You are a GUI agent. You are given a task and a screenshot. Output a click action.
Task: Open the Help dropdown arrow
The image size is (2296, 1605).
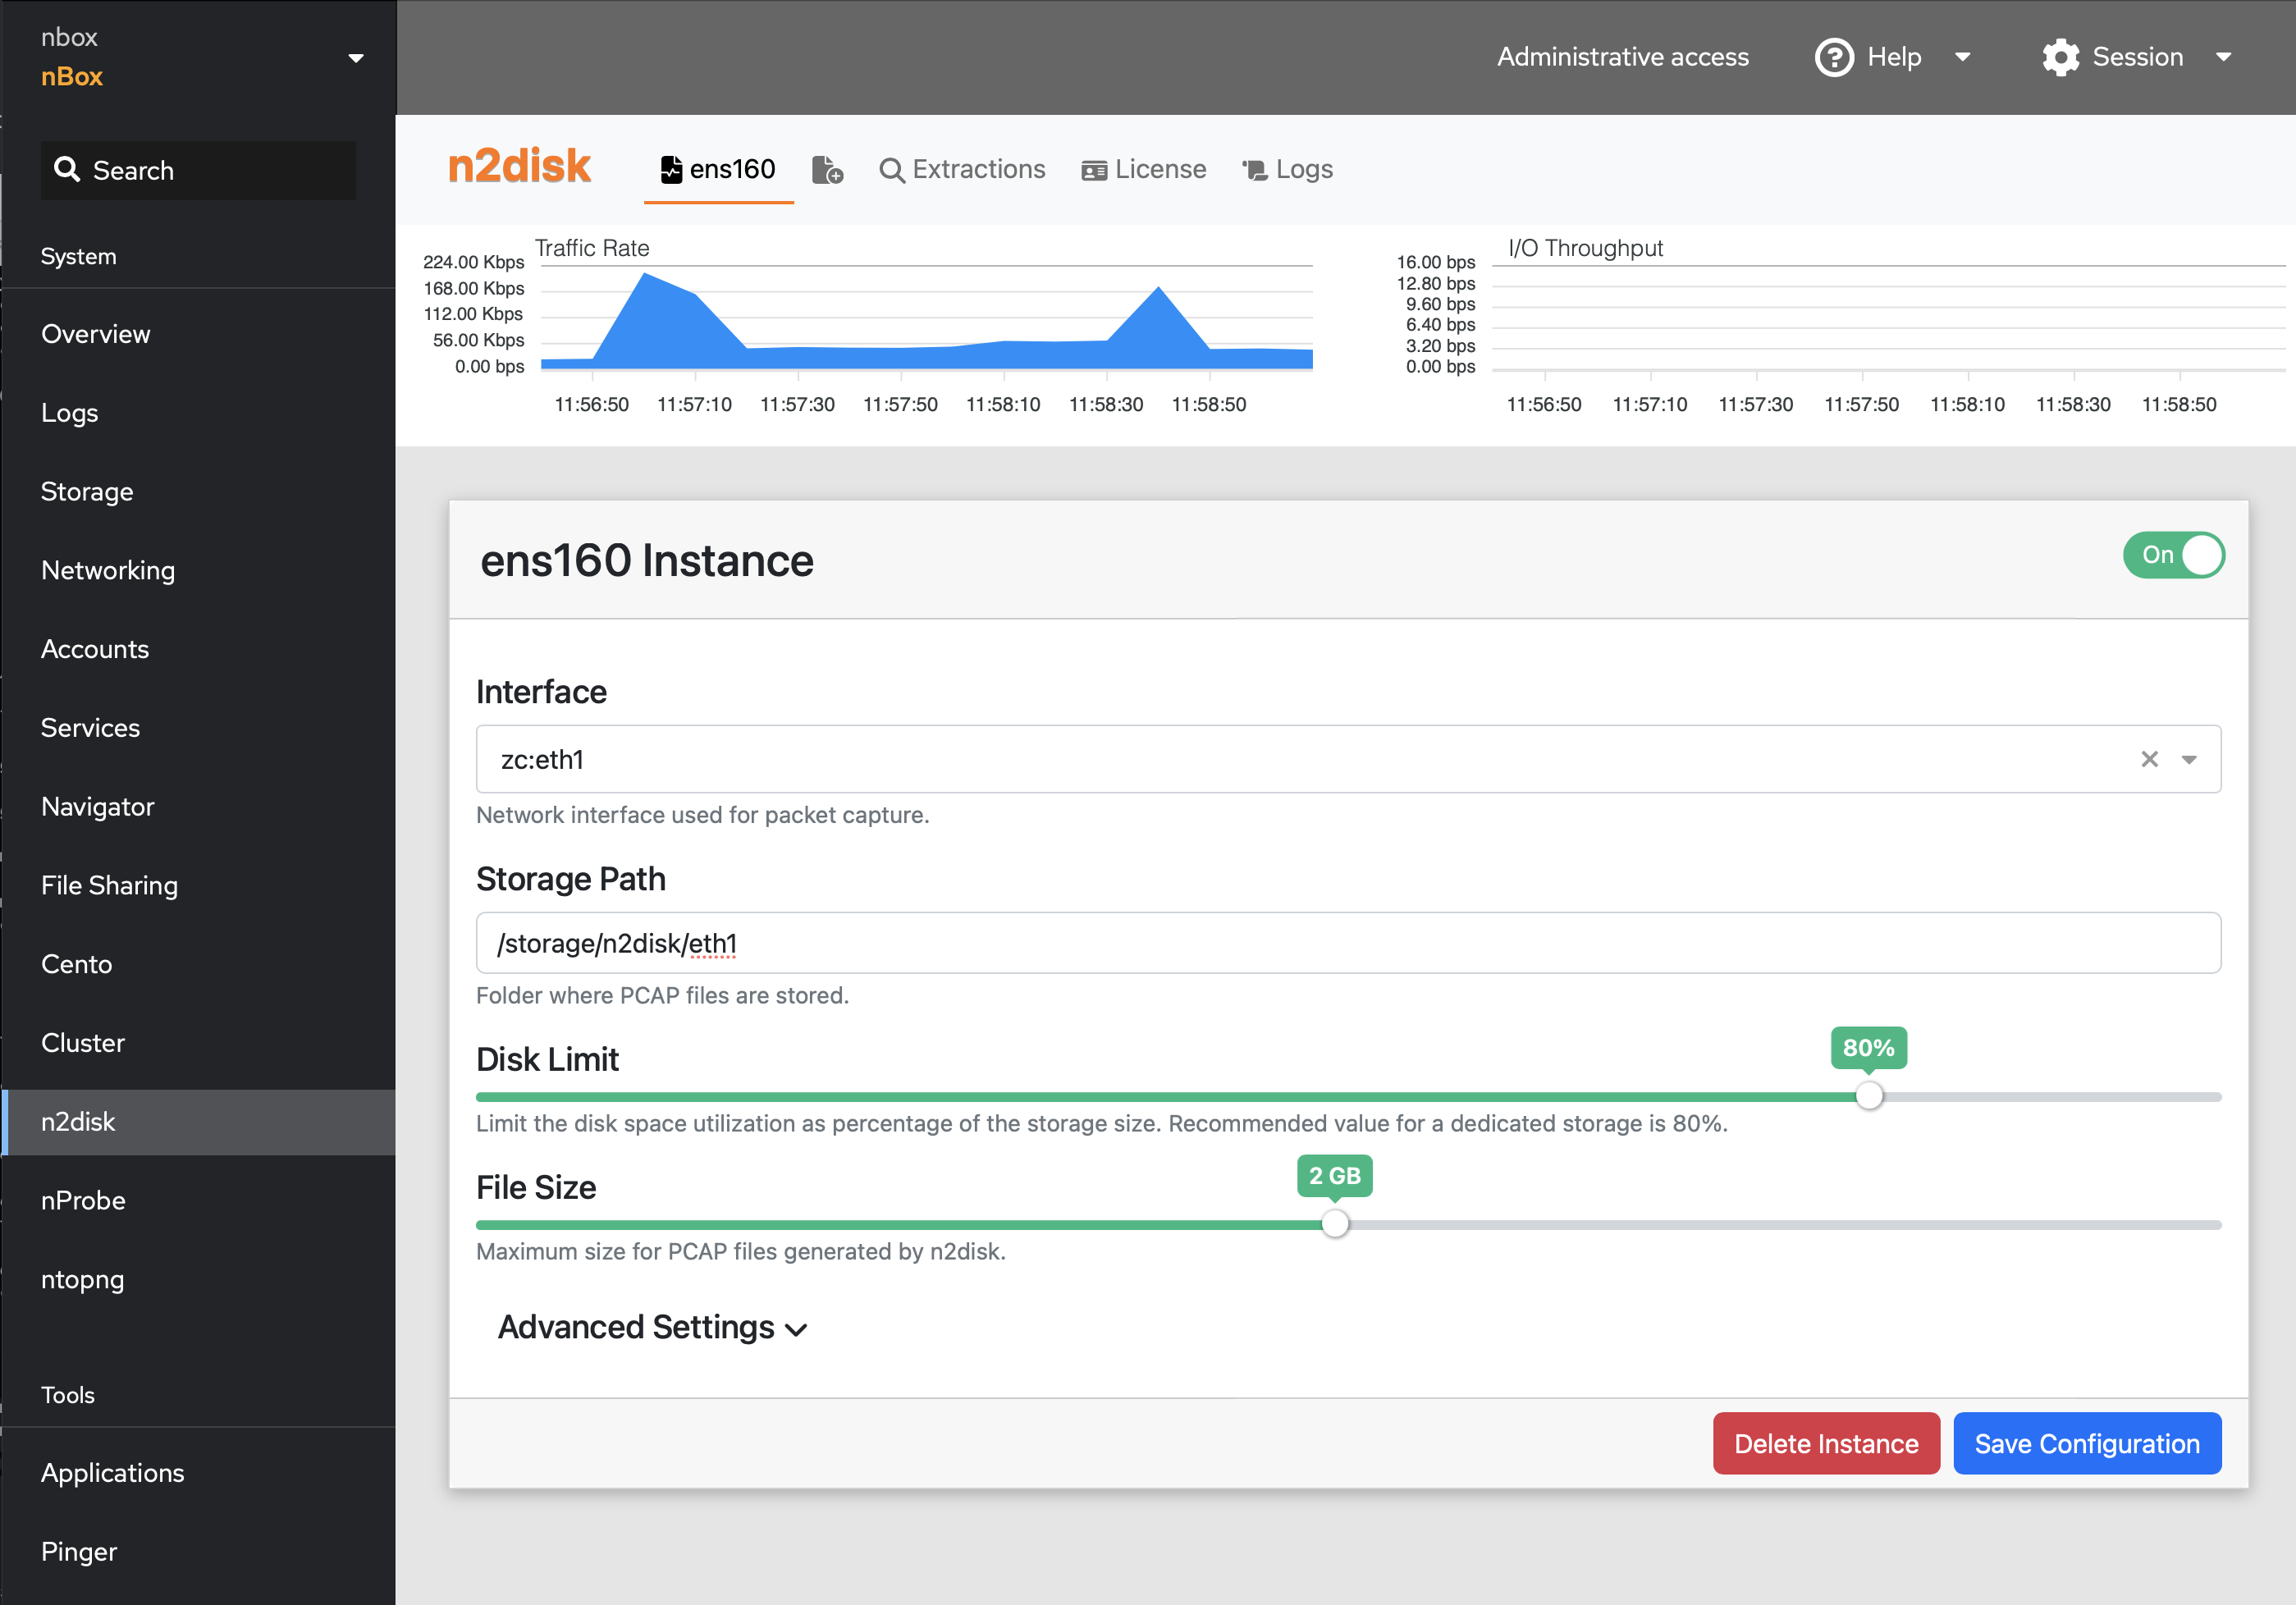(x=1963, y=57)
